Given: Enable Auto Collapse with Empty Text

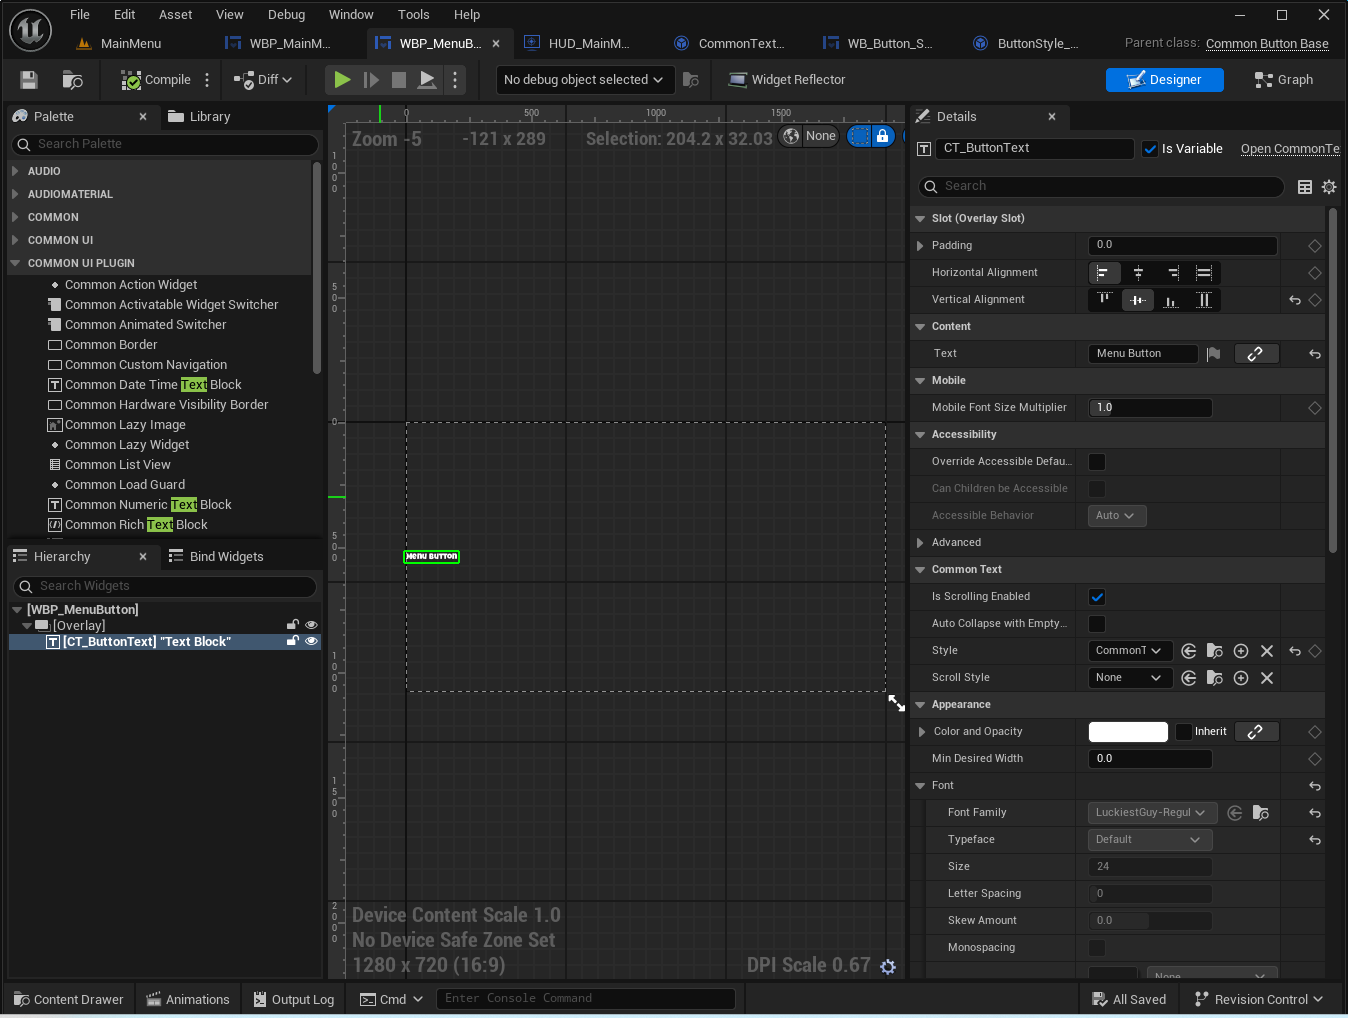Looking at the screenshot, I should (x=1097, y=624).
